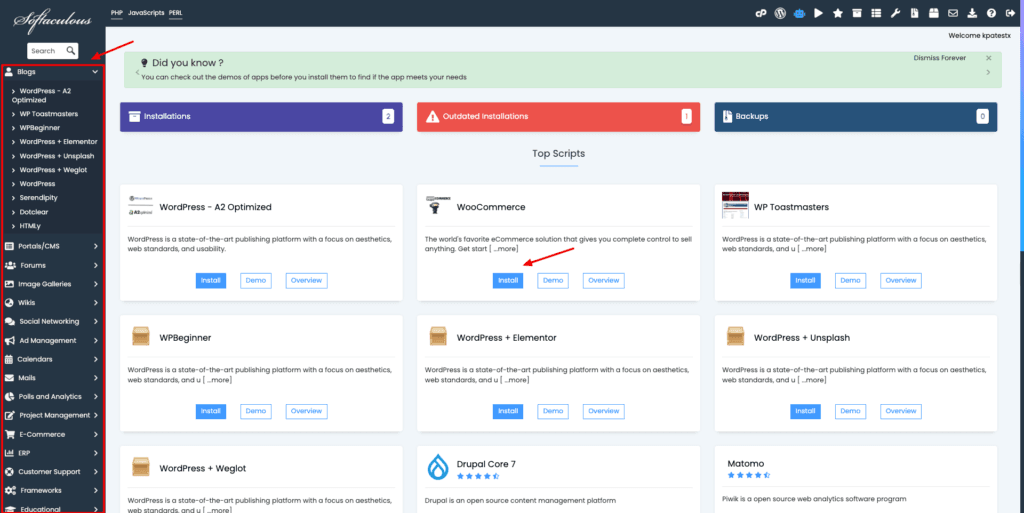Click in the Search input field
Screen dimensions: 1024x513
46,51
